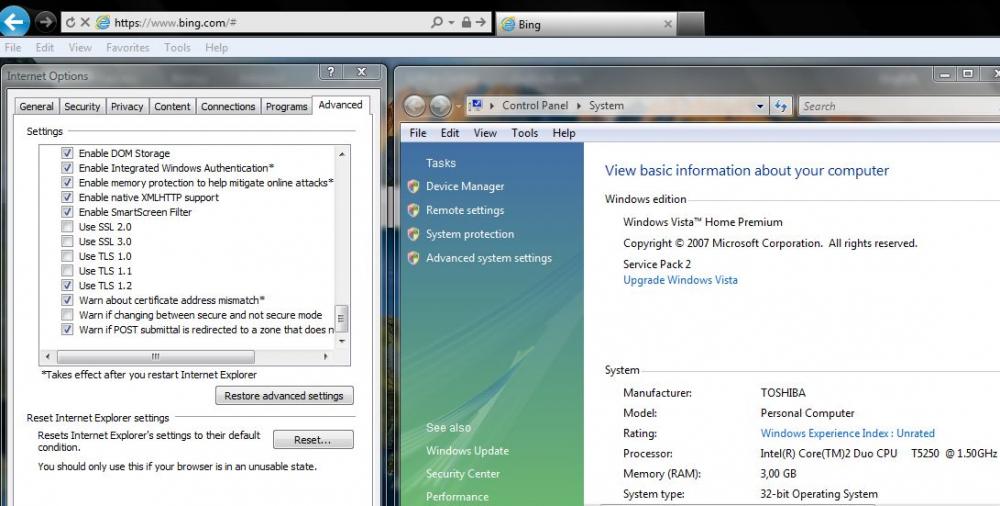The width and height of the screenshot is (1000, 506).
Task: Open the Performance link under See also
Action: (x=457, y=496)
